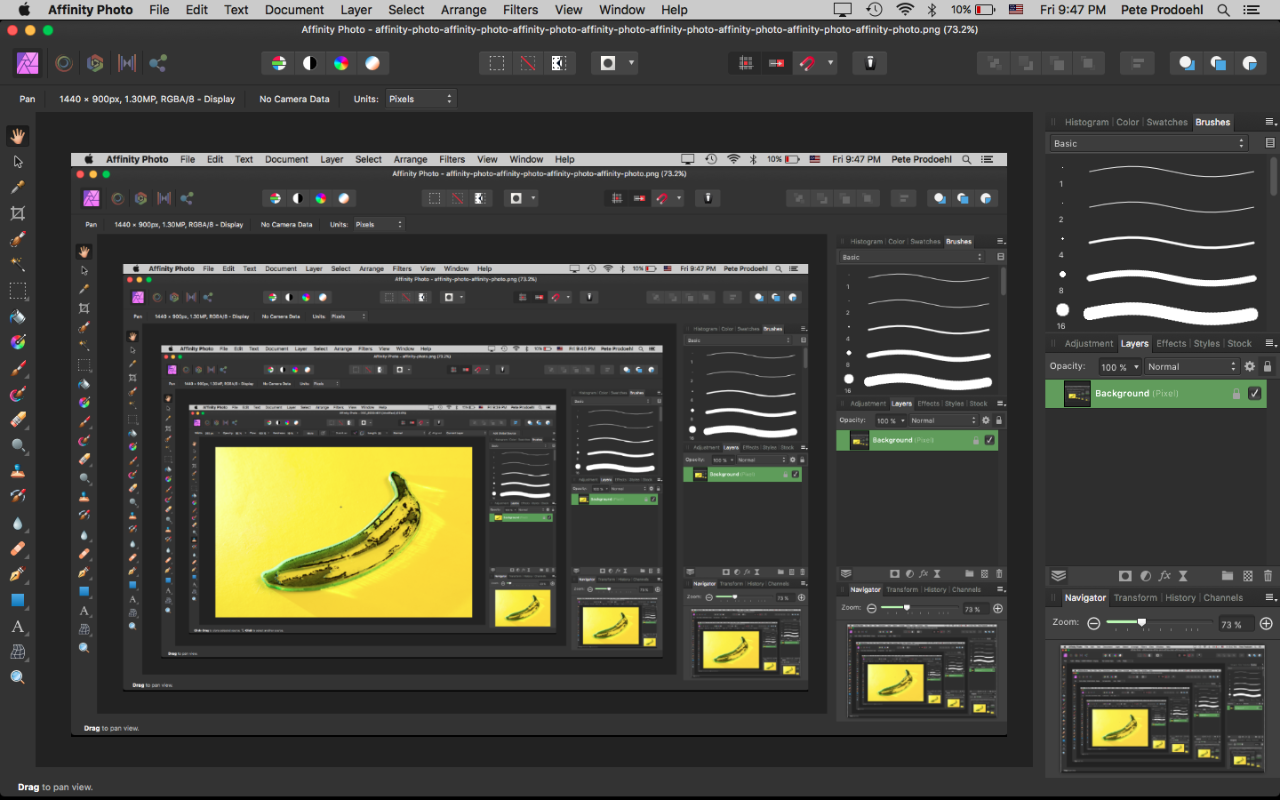Select the Mesh Warp tool
Viewport: 1280px width, 800px height.
click(x=17, y=652)
